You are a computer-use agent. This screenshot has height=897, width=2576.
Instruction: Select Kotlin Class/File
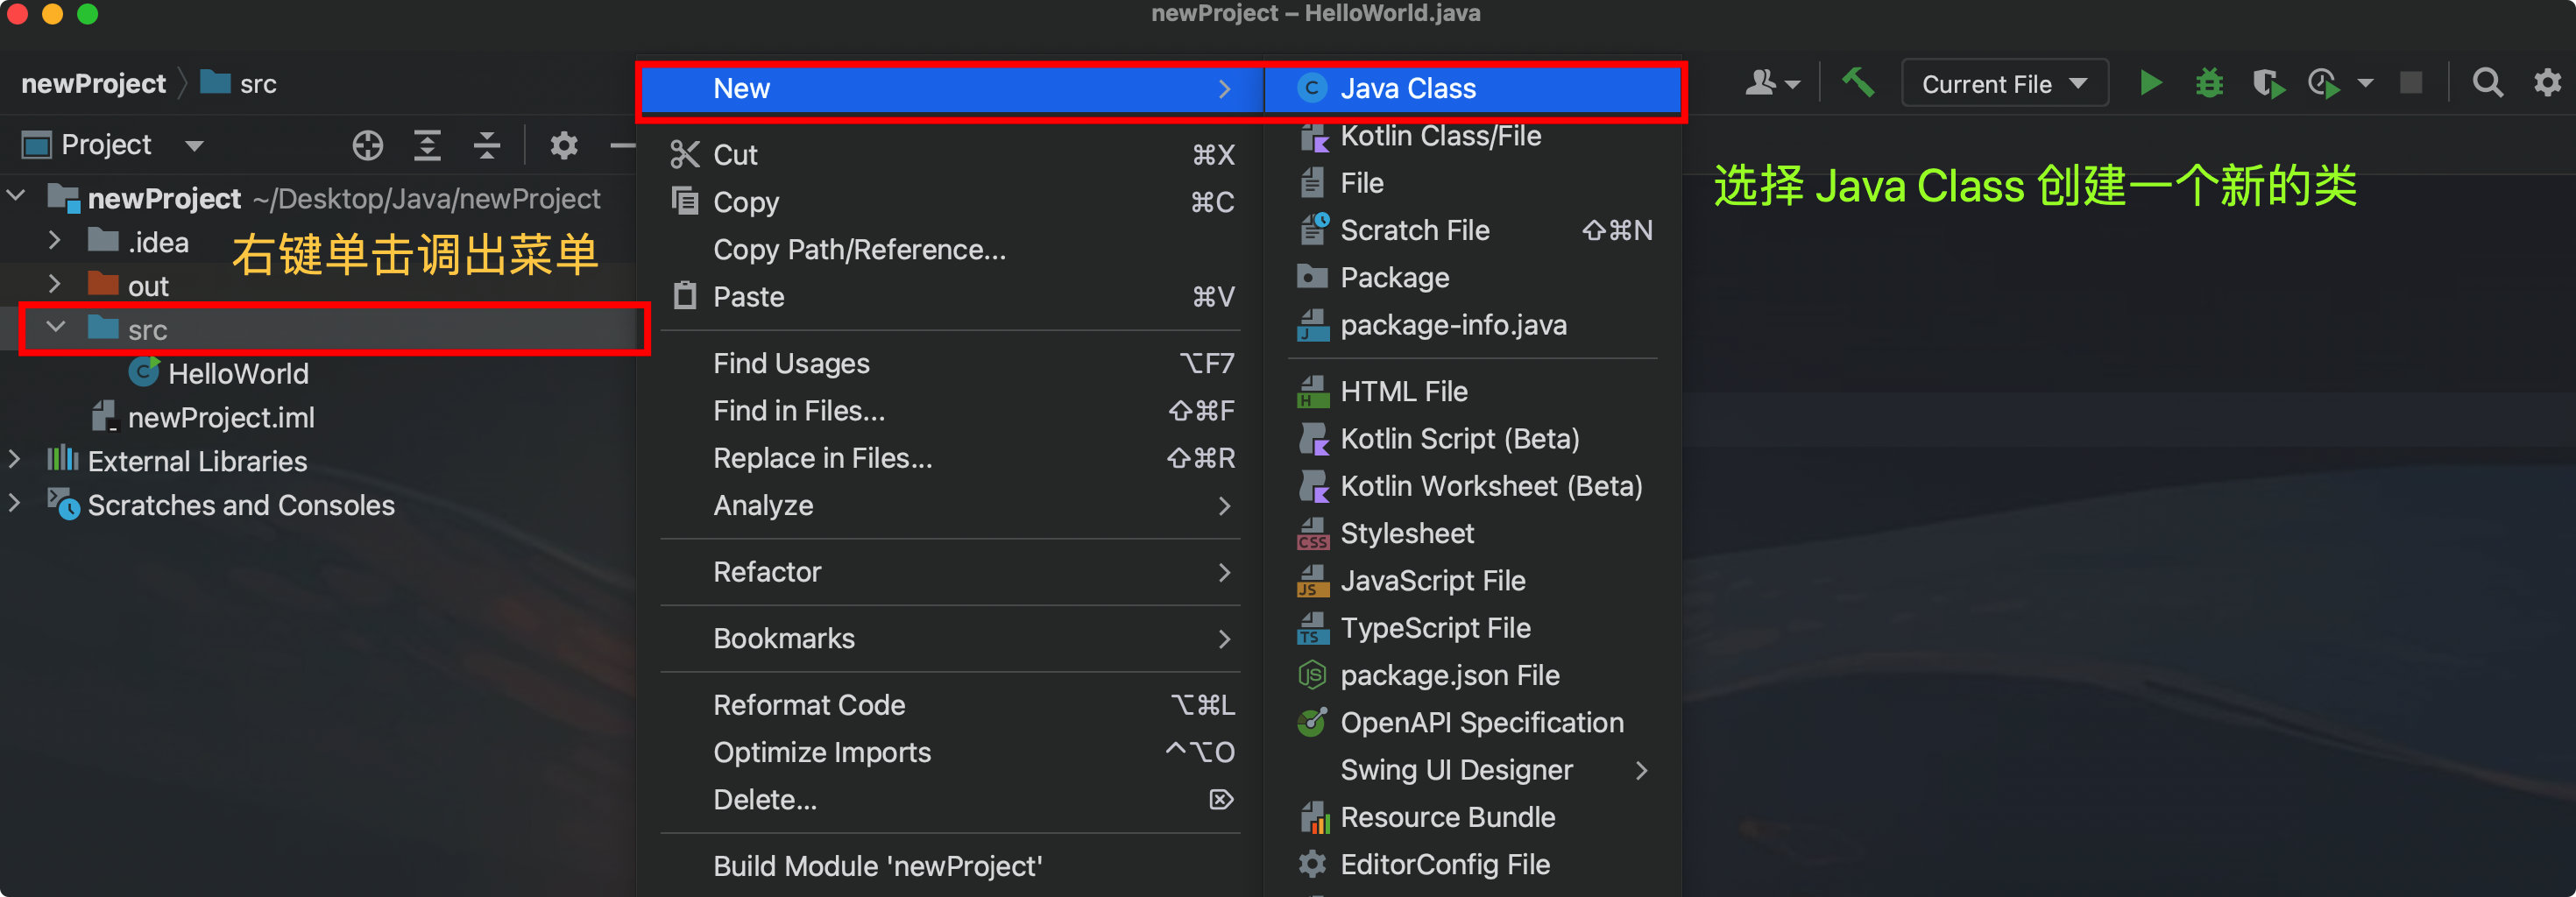[x=1473, y=136]
